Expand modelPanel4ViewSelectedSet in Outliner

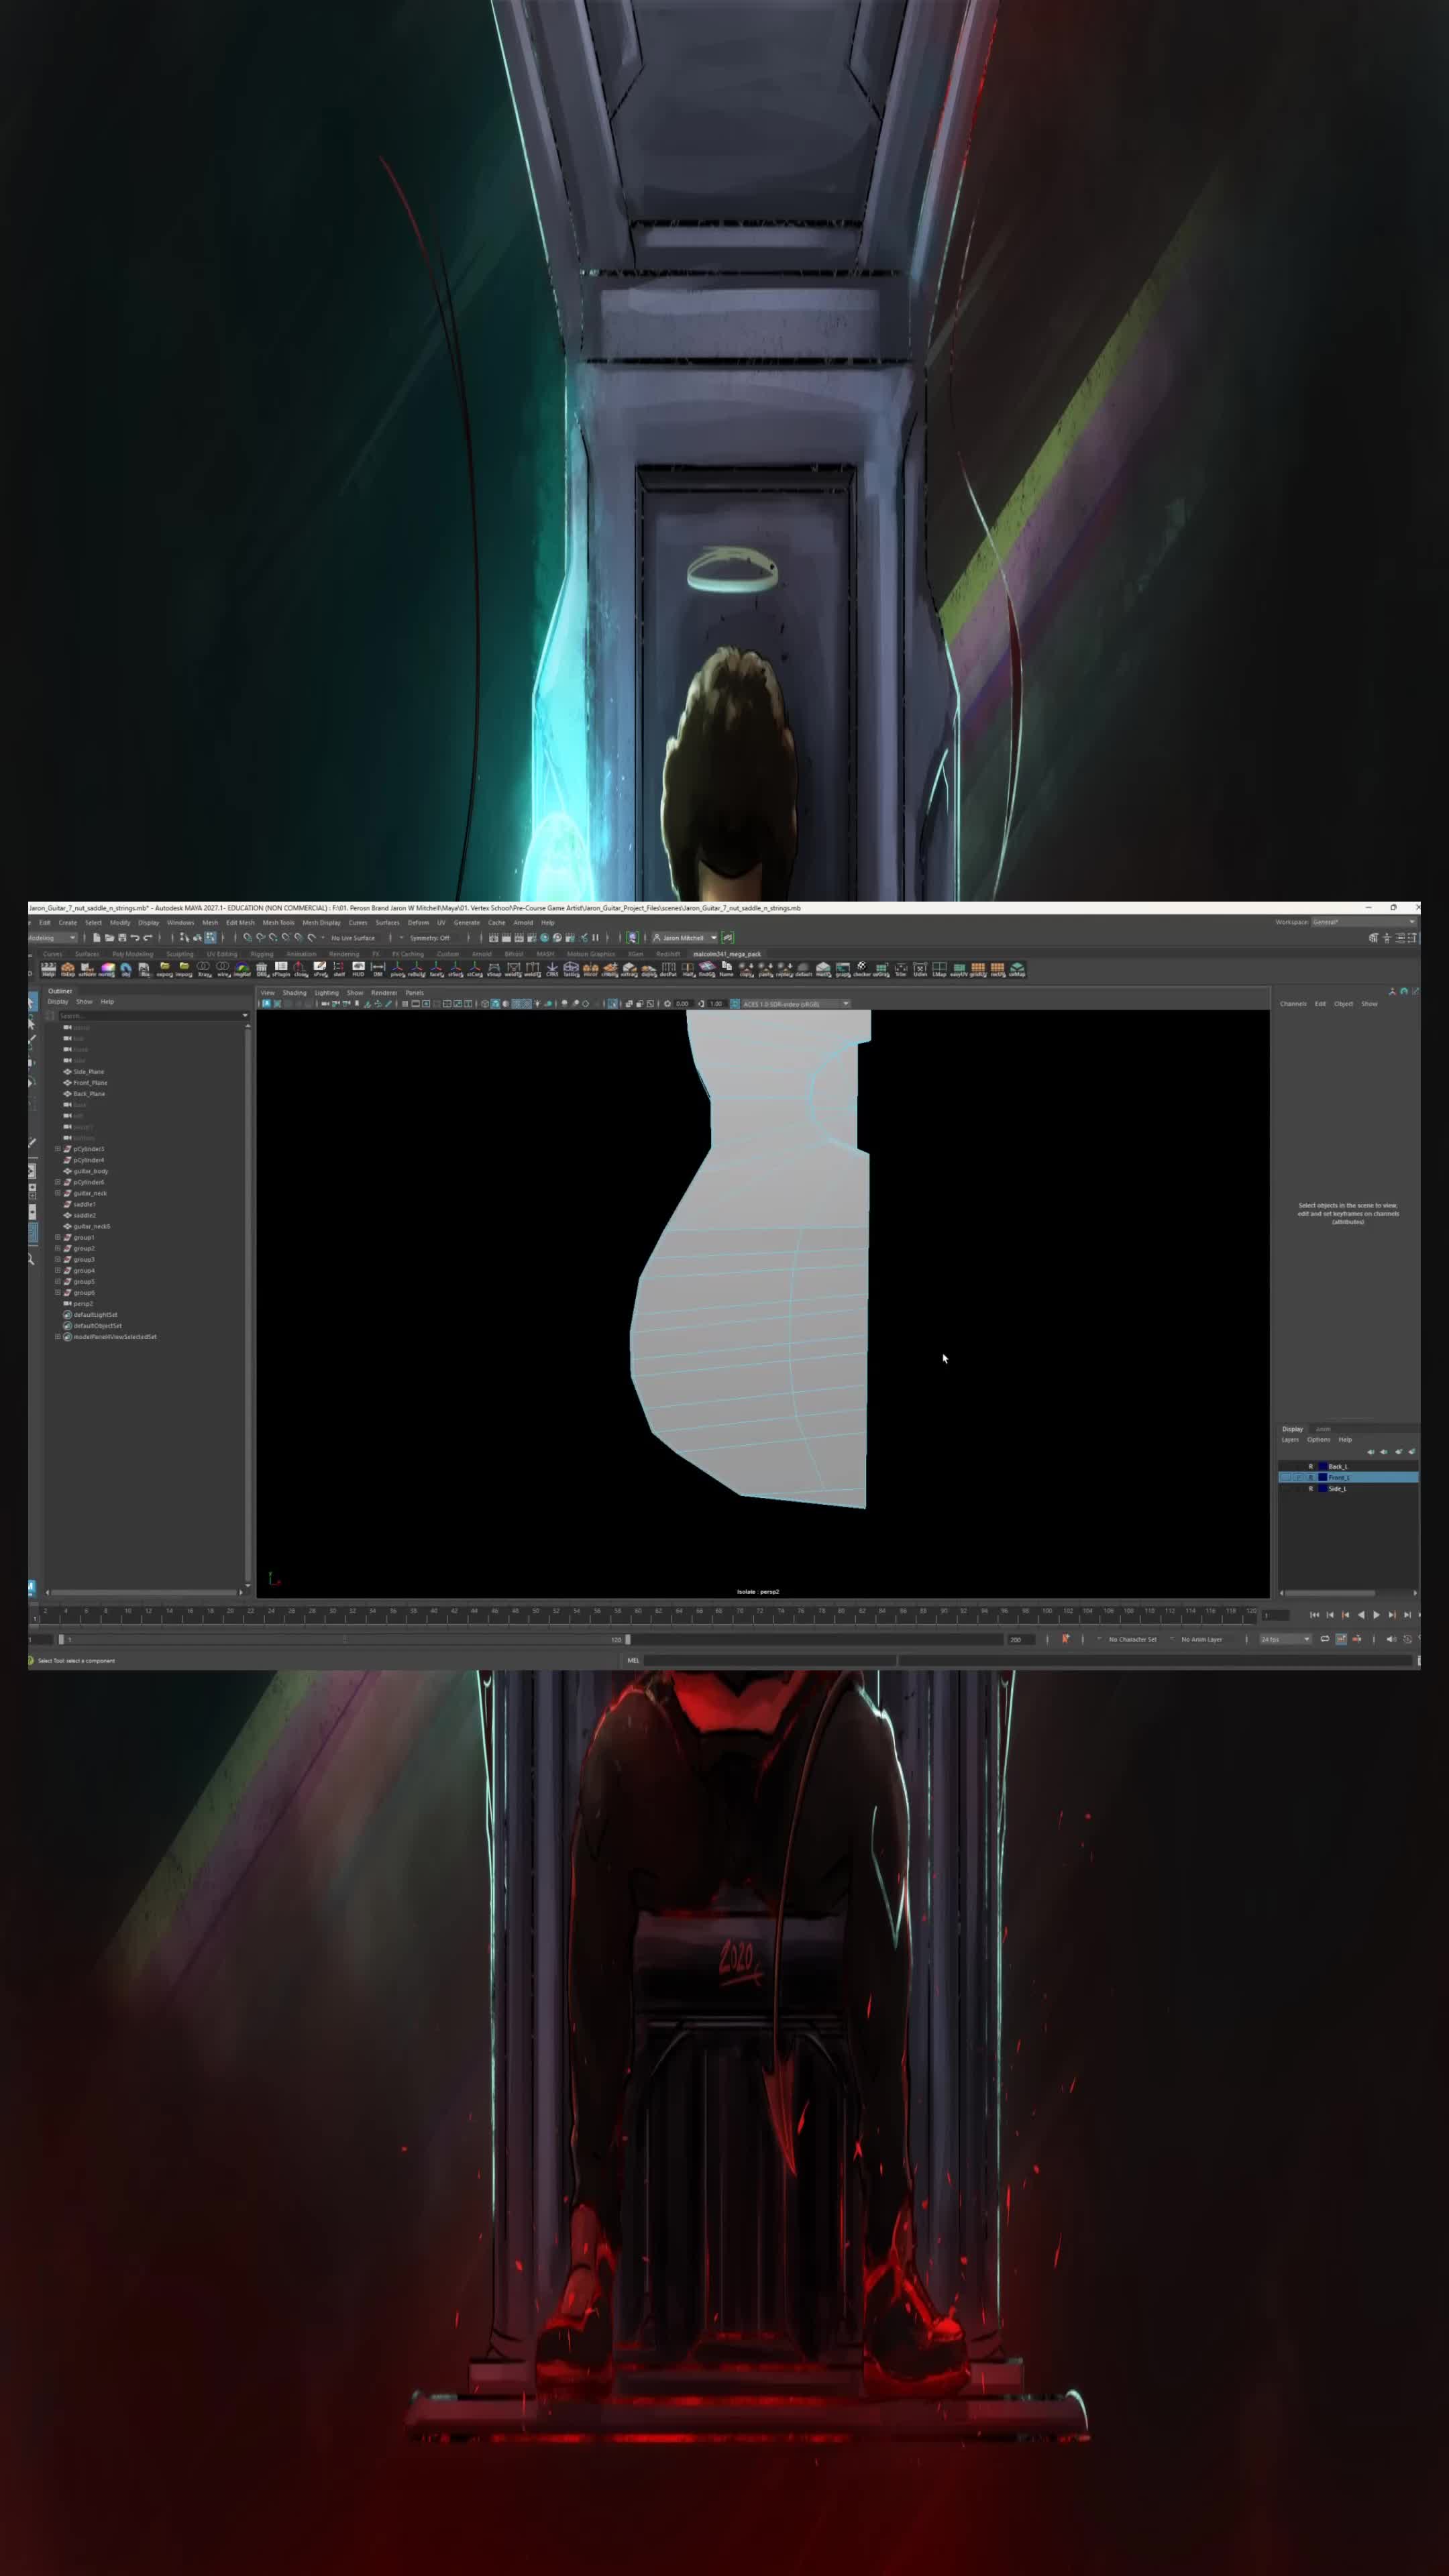click(57, 1337)
